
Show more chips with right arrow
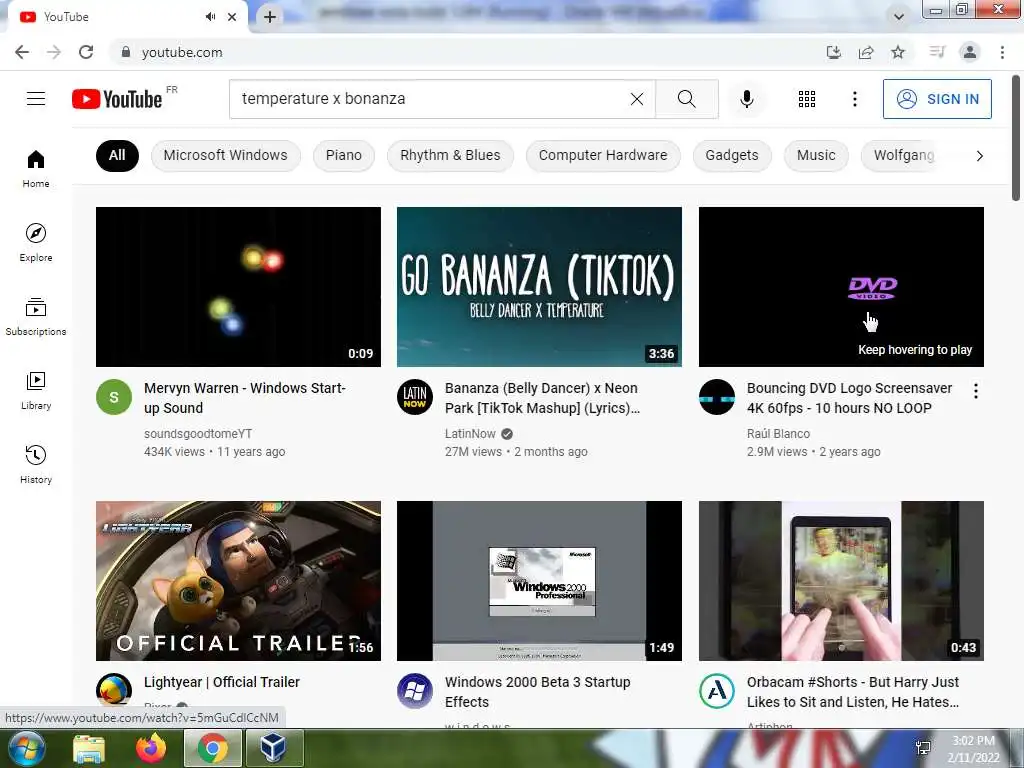tap(979, 155)
